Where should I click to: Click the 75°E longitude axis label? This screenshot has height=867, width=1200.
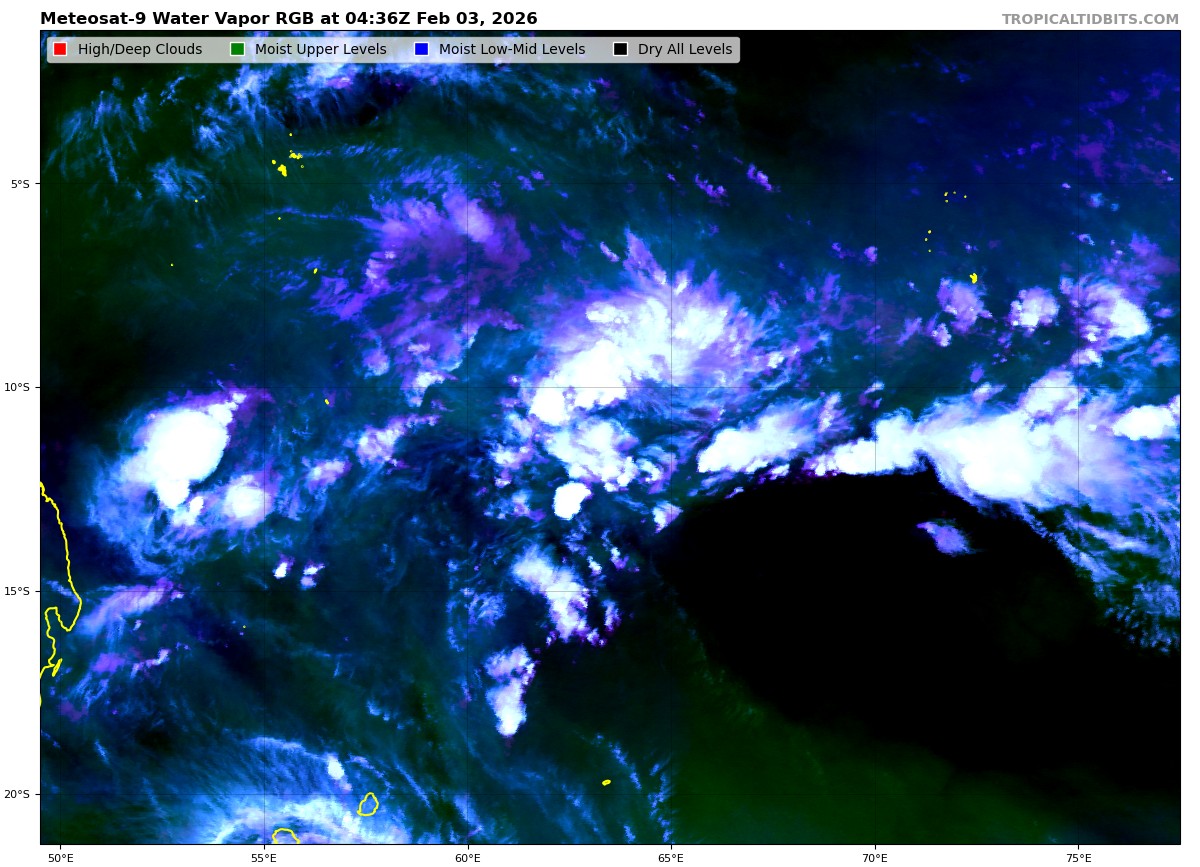pos(1078,857)
